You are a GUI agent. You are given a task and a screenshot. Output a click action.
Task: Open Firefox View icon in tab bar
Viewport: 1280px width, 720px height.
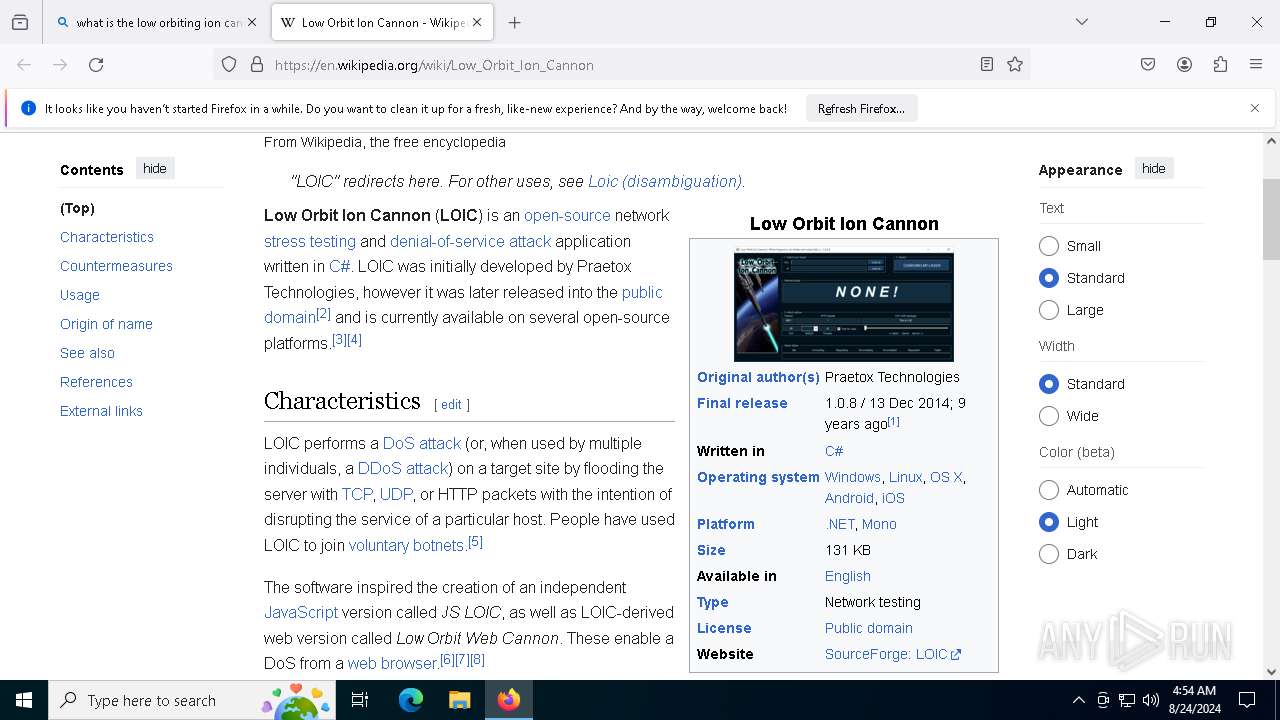[20, 22]
